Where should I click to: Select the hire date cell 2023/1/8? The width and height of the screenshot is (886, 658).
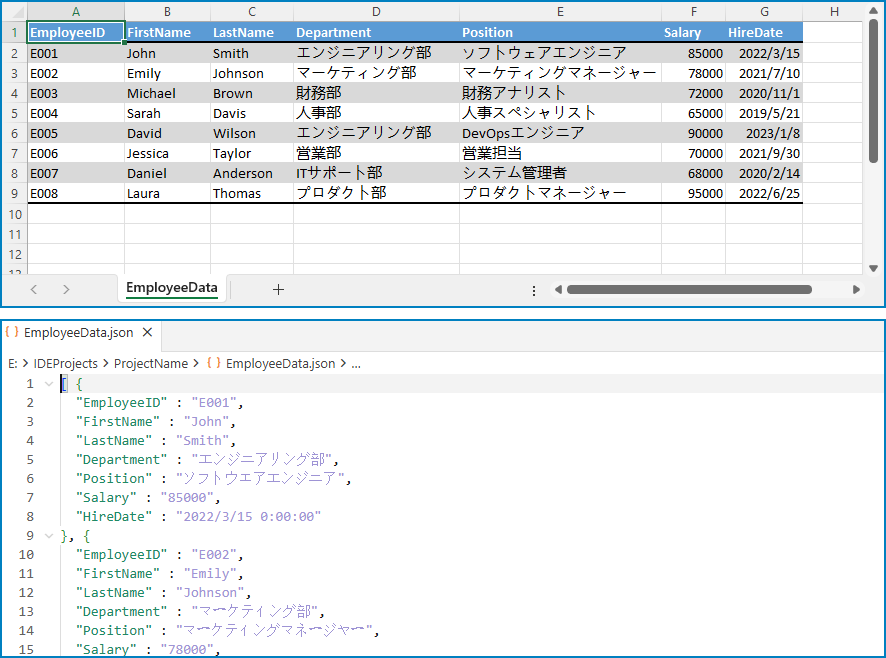point(764,133)
